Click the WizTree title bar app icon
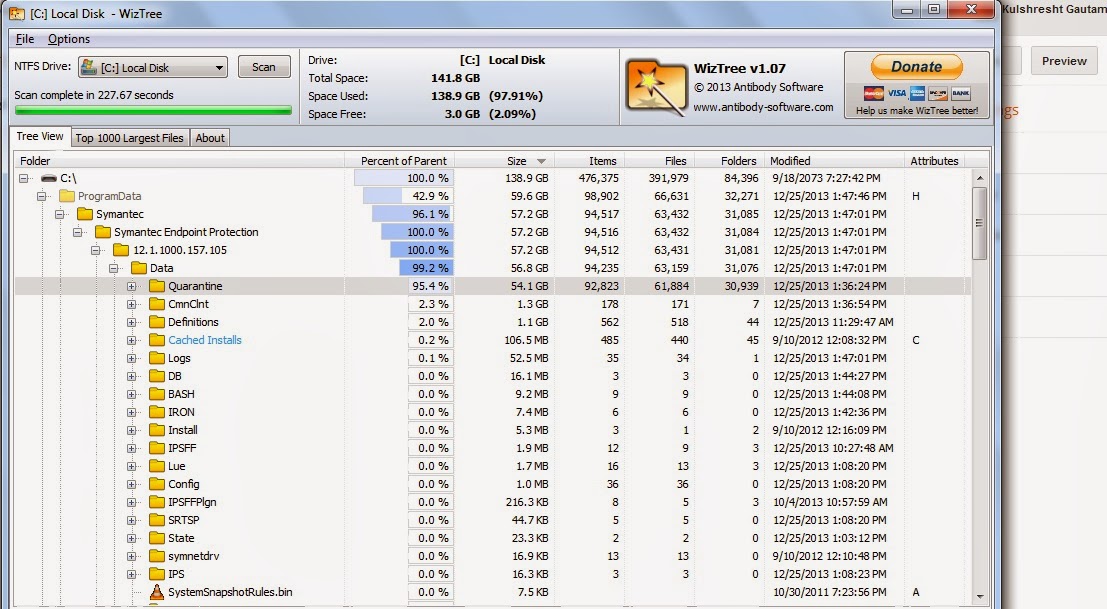This screenshot has width=1107, height=609. tap(16, 13)
